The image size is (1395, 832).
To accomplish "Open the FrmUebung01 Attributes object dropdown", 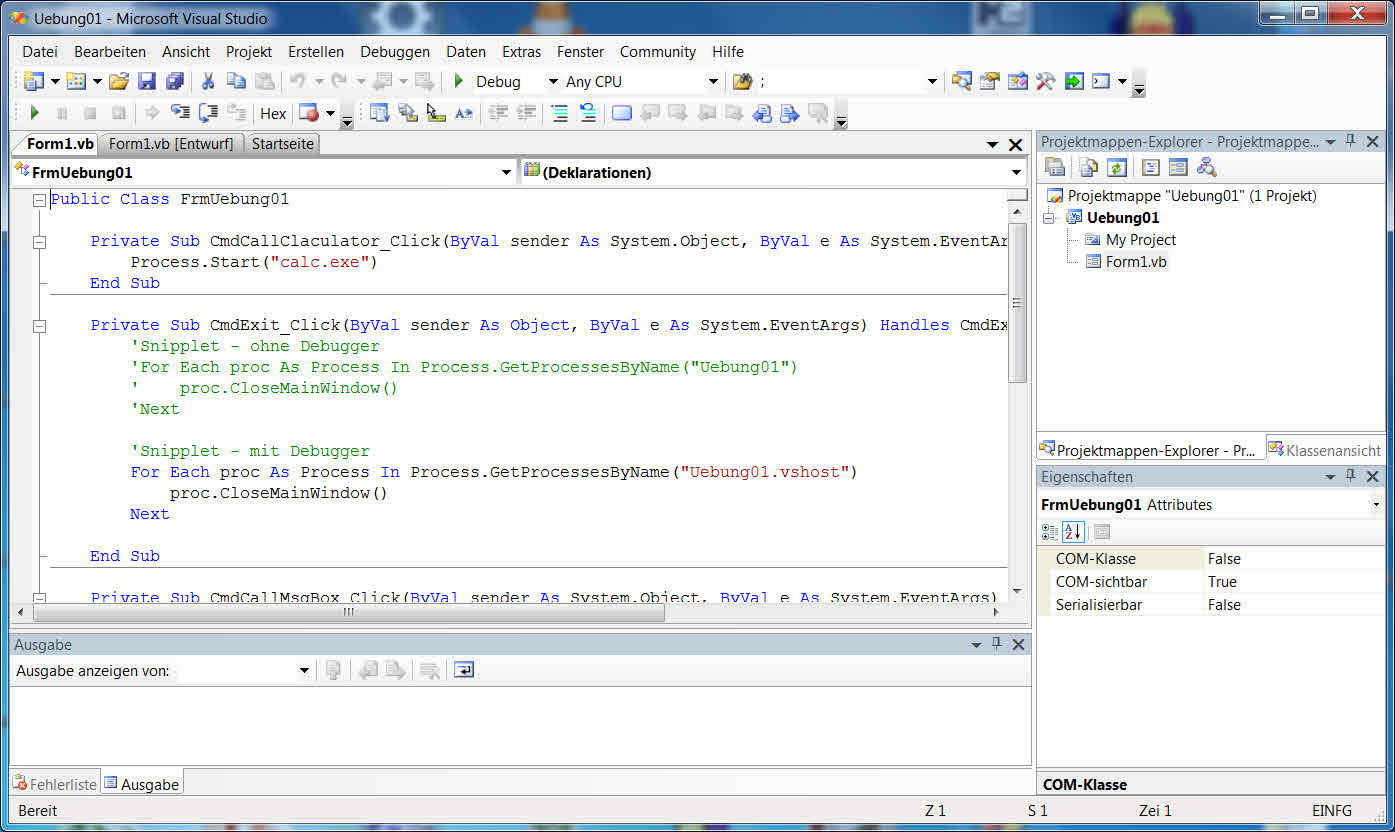I will point(1376,504).
